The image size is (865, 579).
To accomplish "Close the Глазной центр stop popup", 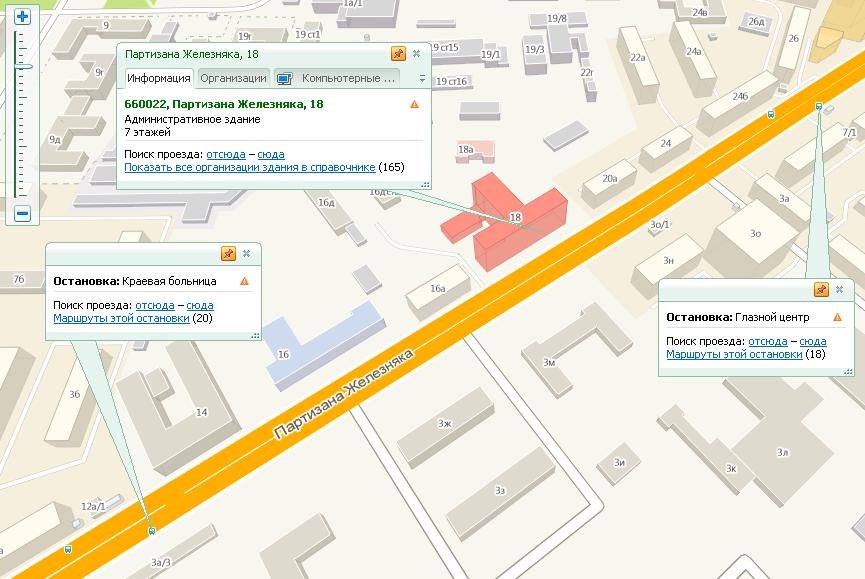I will [x=840, y=290].
